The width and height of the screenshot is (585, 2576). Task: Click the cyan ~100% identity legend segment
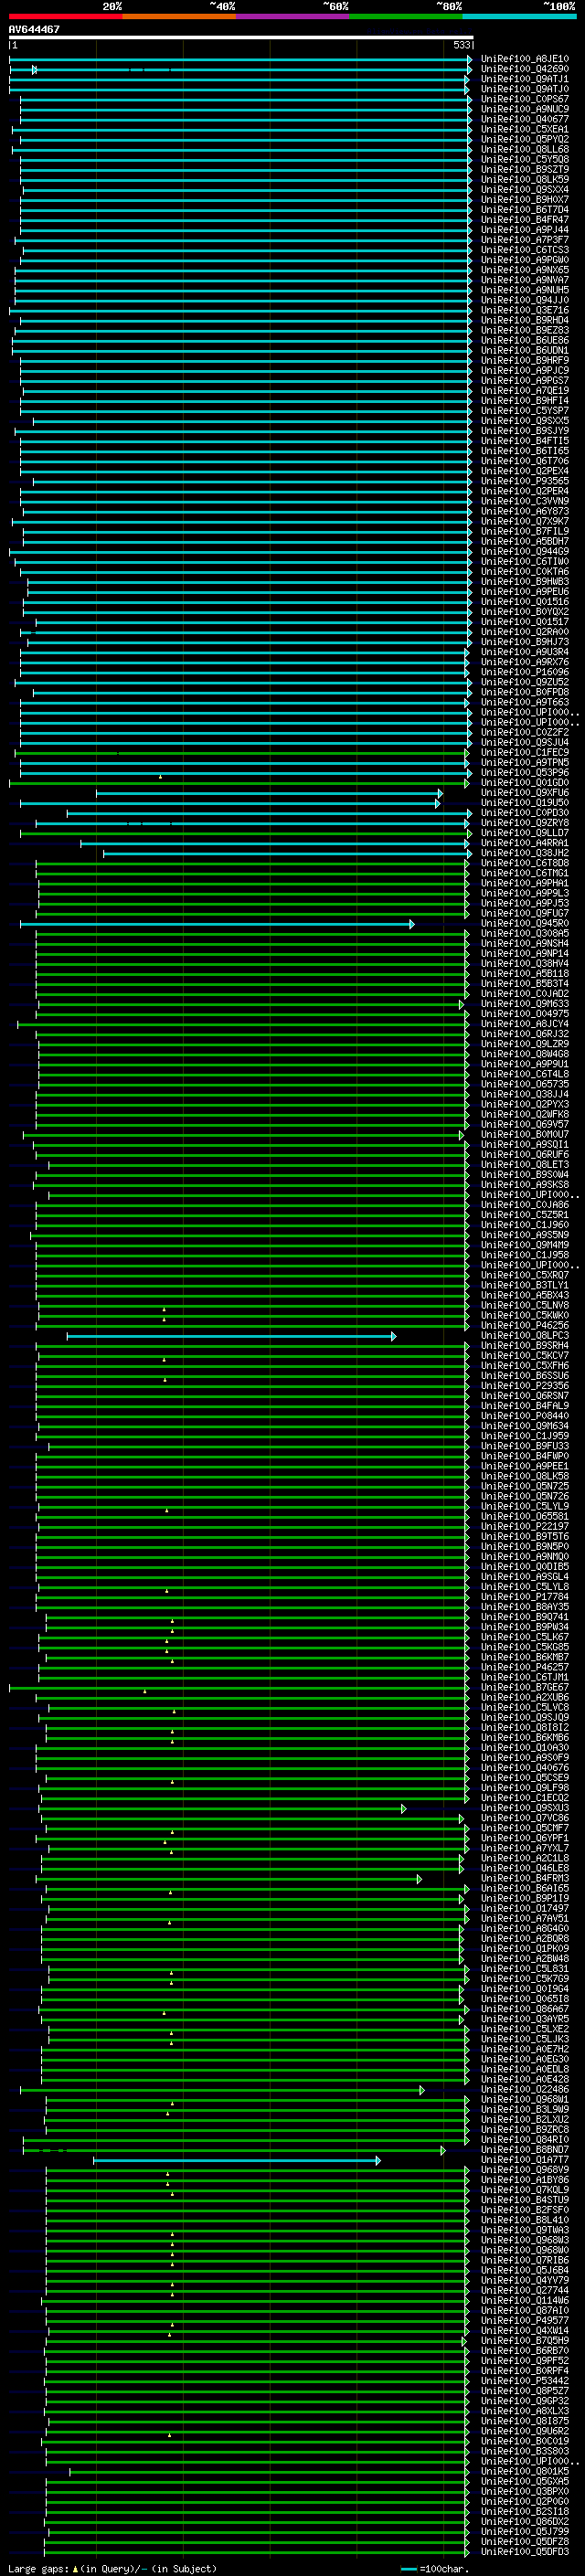pyautogui.click(x=520, y=16)
